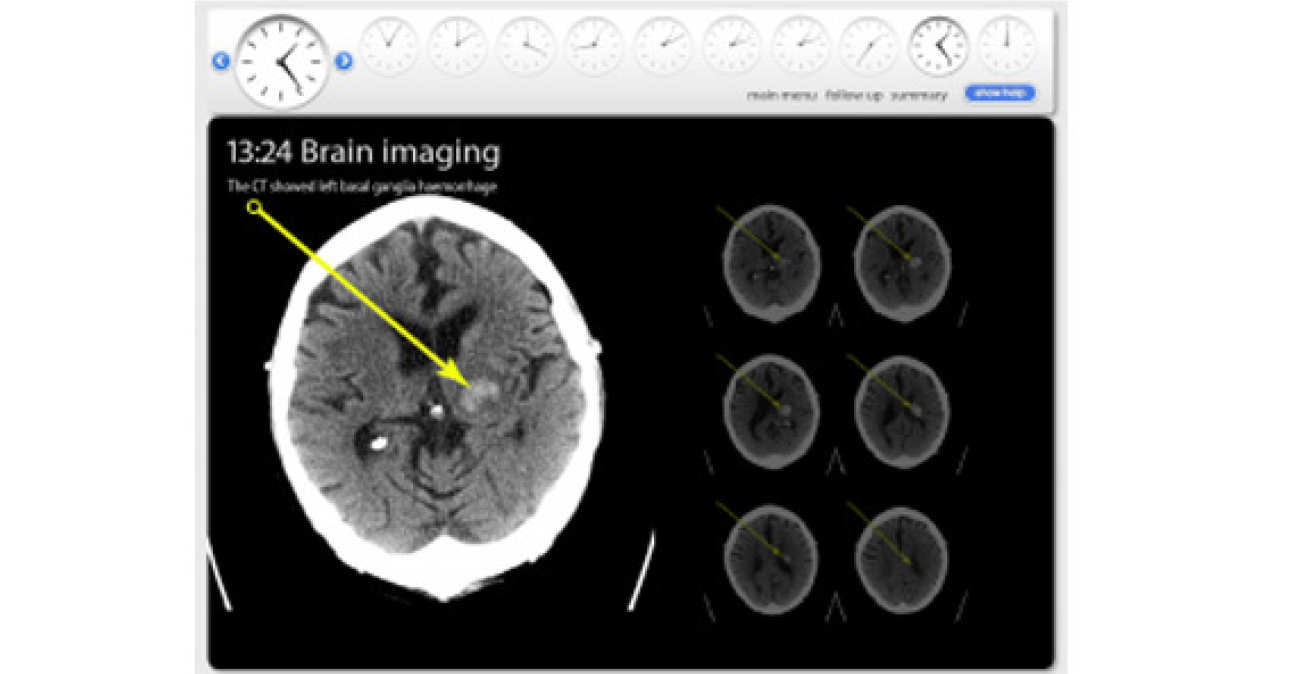1294x674 pixels.
Task: Select the first small clock in timeline
Action: pyautogui.click(x=388, y=46)
